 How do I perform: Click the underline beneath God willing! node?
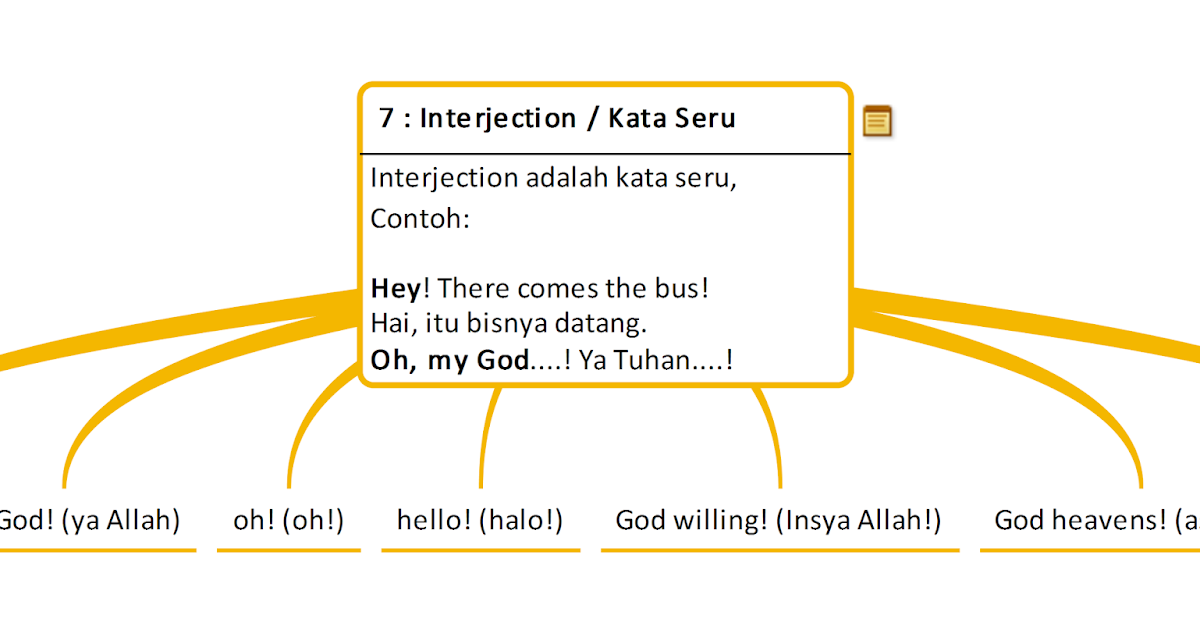780,549
